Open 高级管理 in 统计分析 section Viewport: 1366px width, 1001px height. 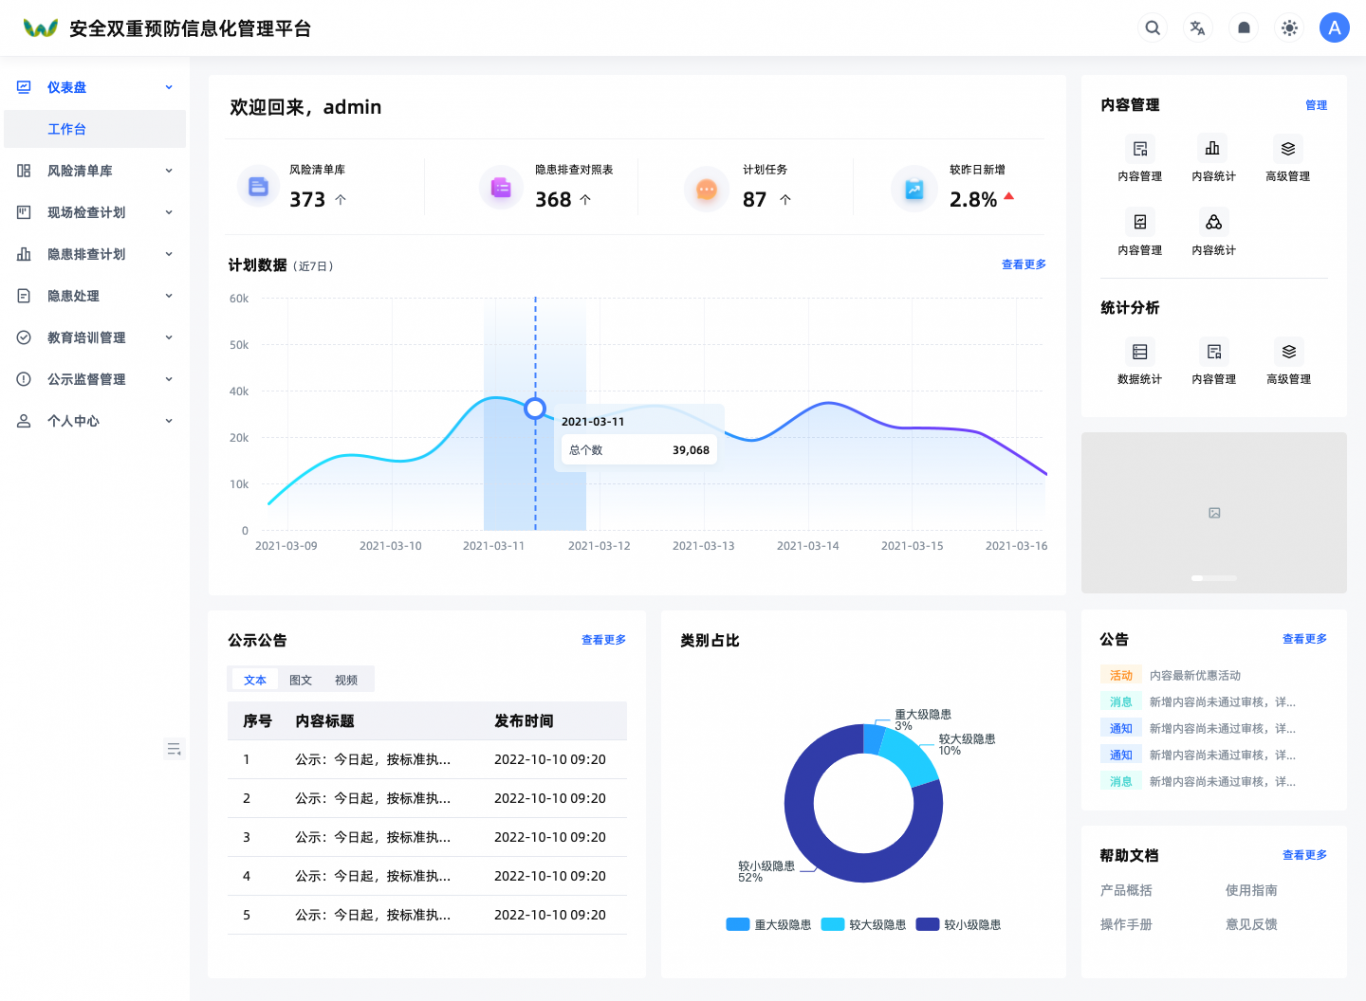coord(1288,363)
